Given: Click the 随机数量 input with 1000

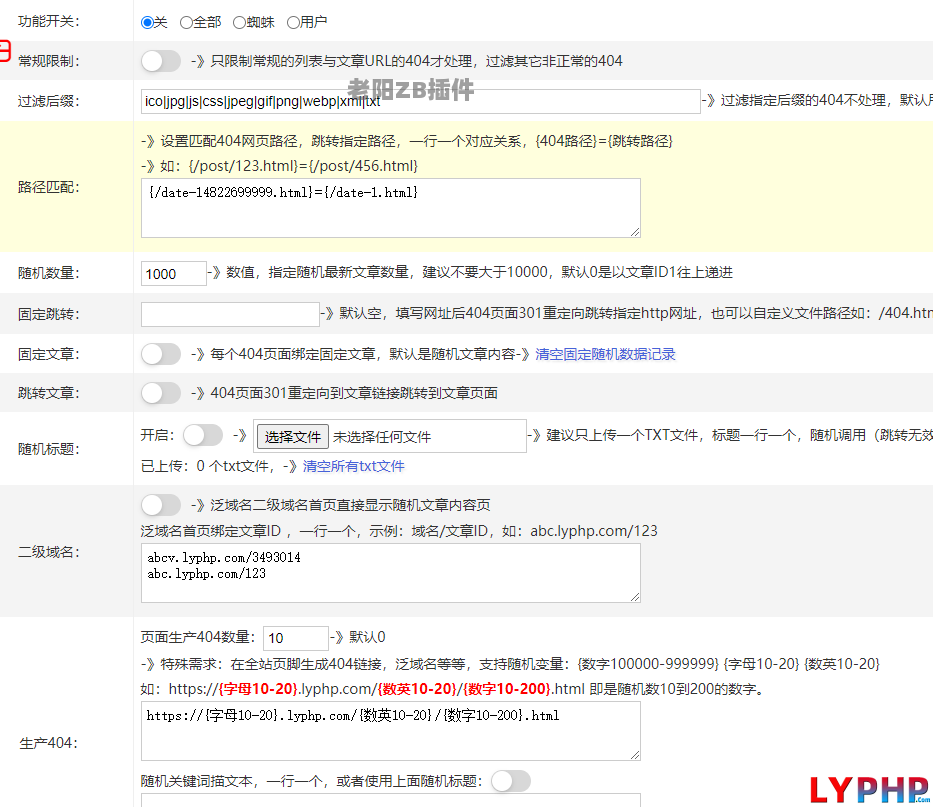Looking at the screenshot, I should point(174,274).
